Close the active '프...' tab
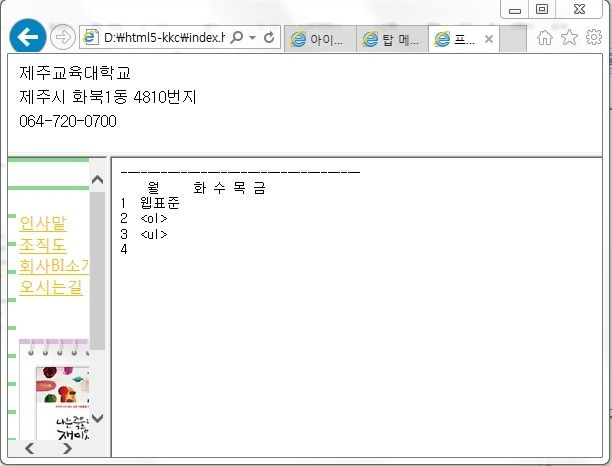 tap(489, 39)
